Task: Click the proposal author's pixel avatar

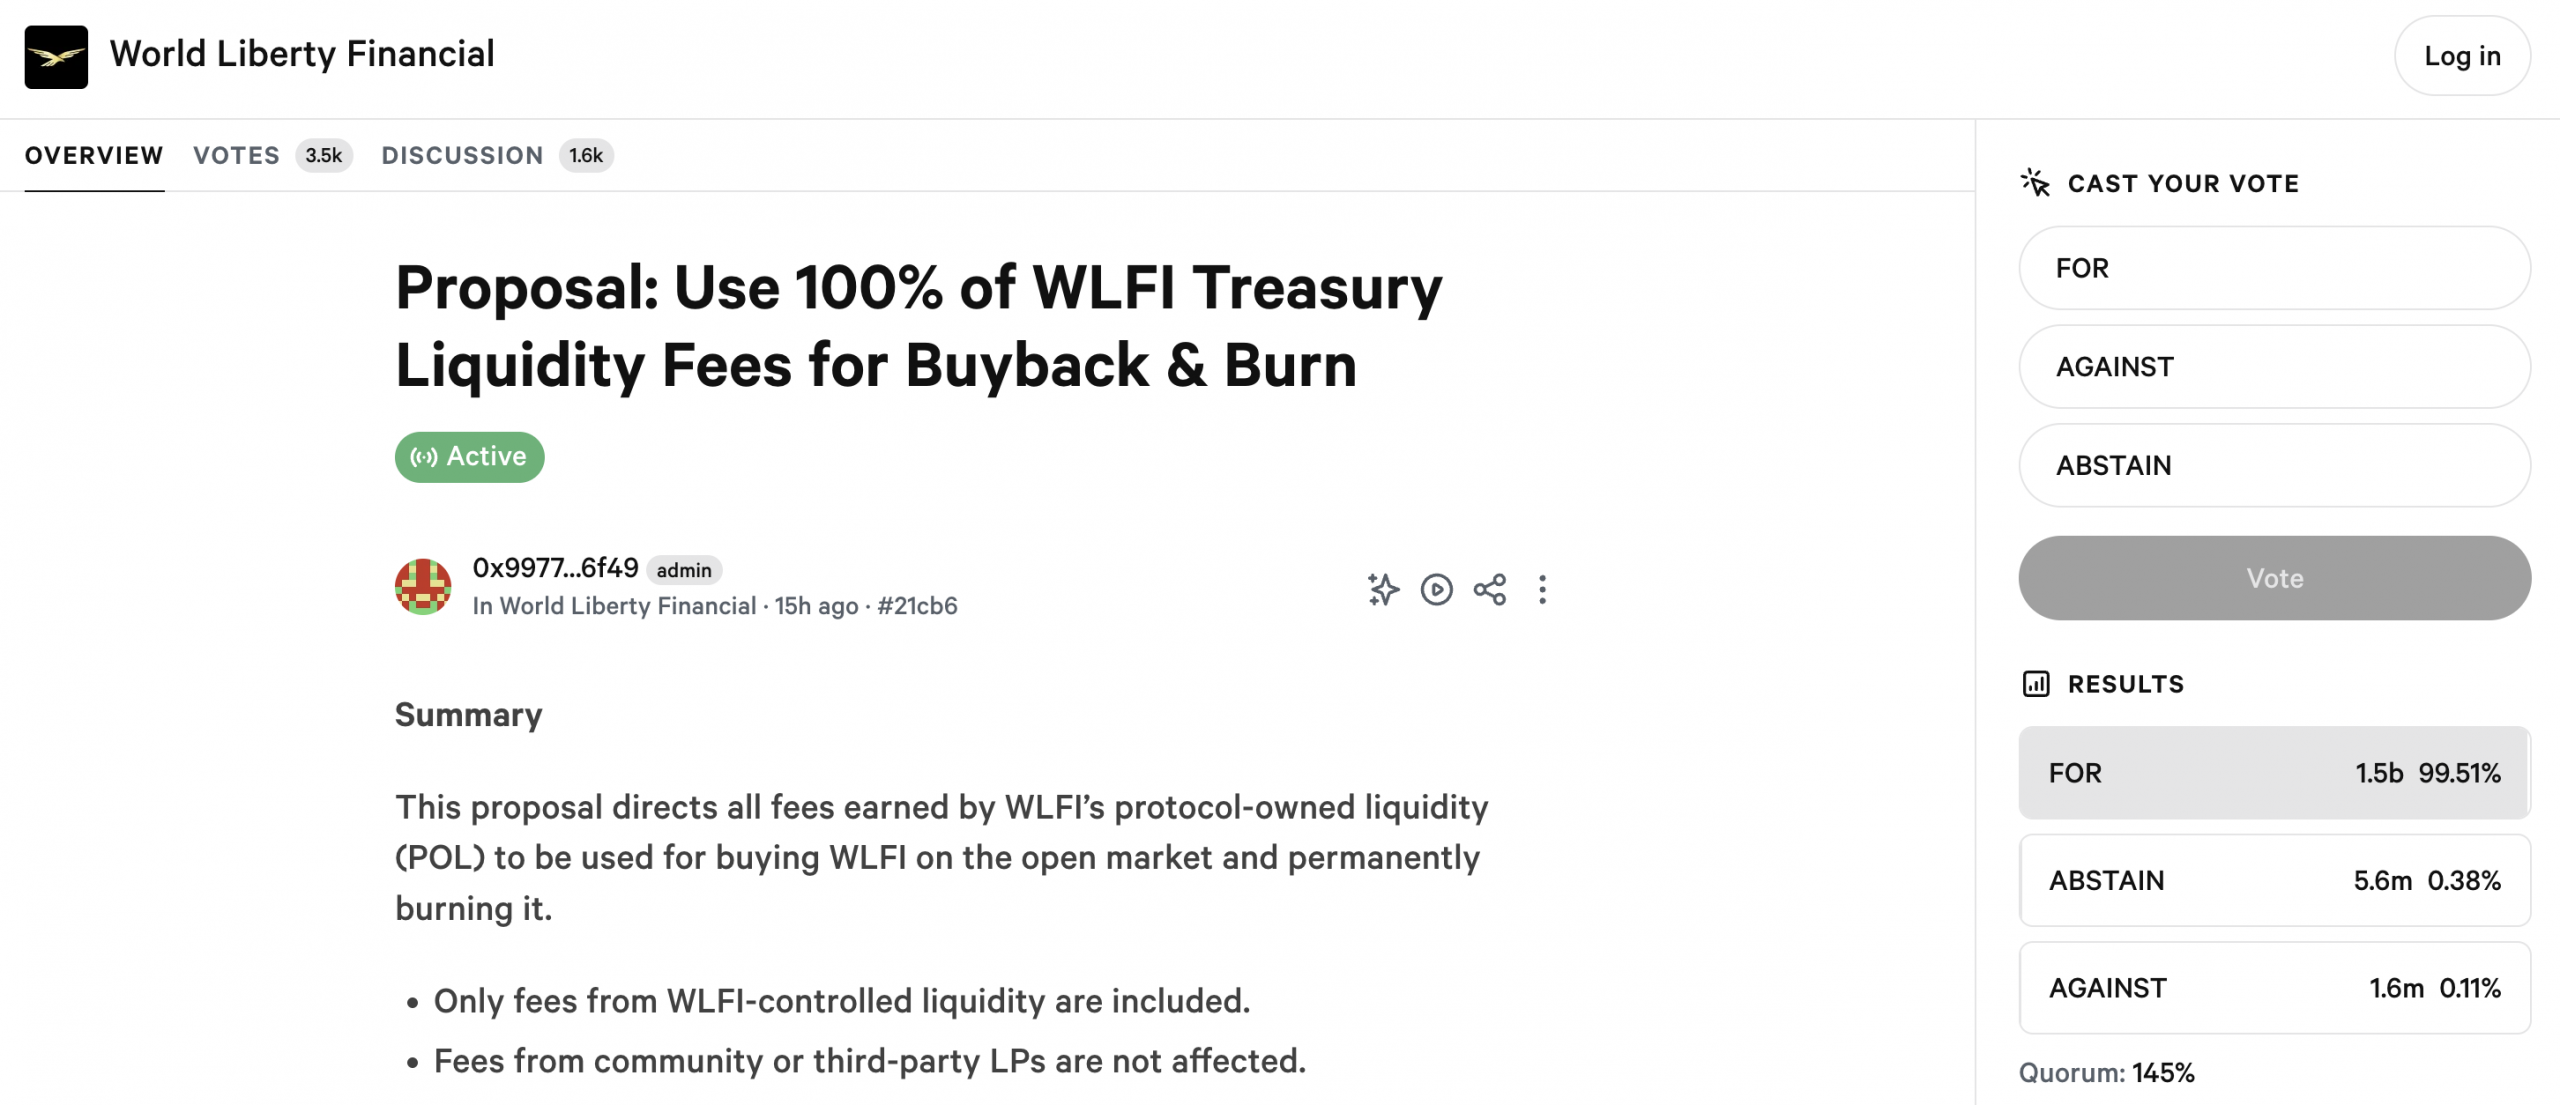Action: pos(423,587)
